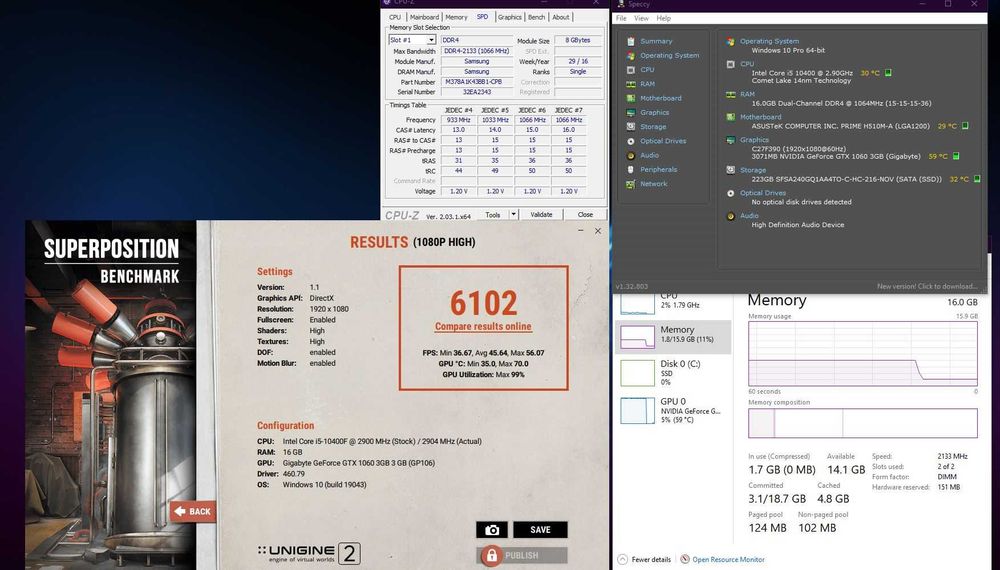Click the Storage heading link in Speccy summary
The image size is (1000, 570).
(x=753, y=170)
